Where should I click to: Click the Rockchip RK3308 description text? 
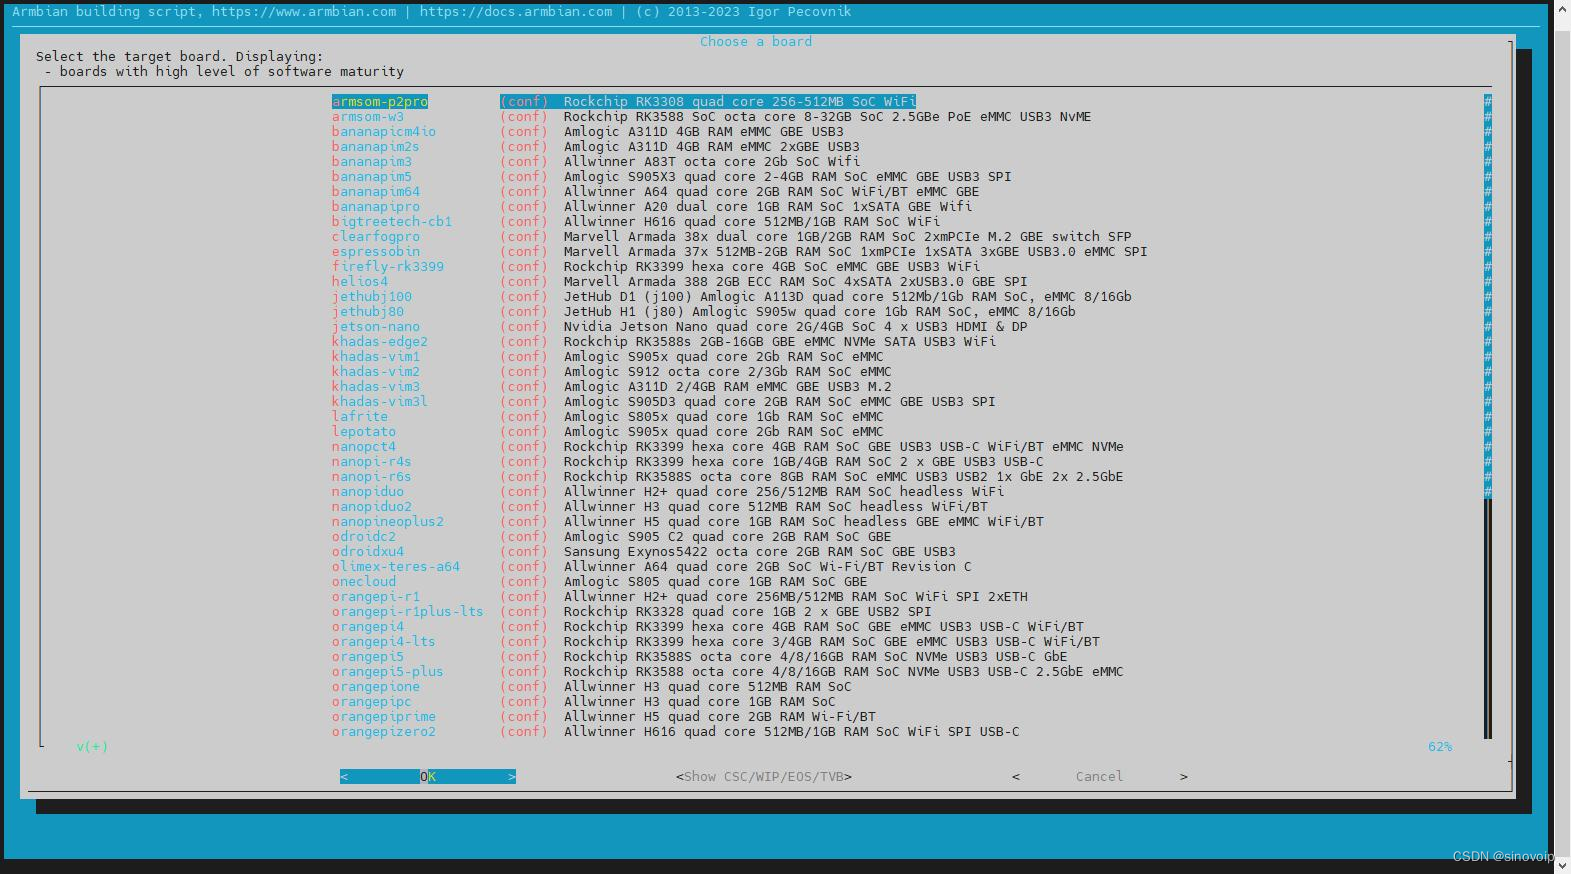[740, 101]
